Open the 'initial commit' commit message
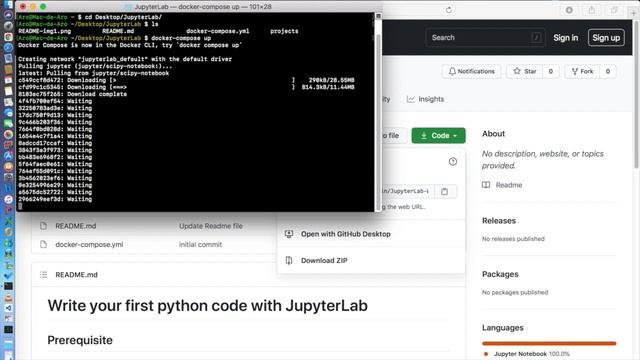640x360 pixels. [200, 244]
